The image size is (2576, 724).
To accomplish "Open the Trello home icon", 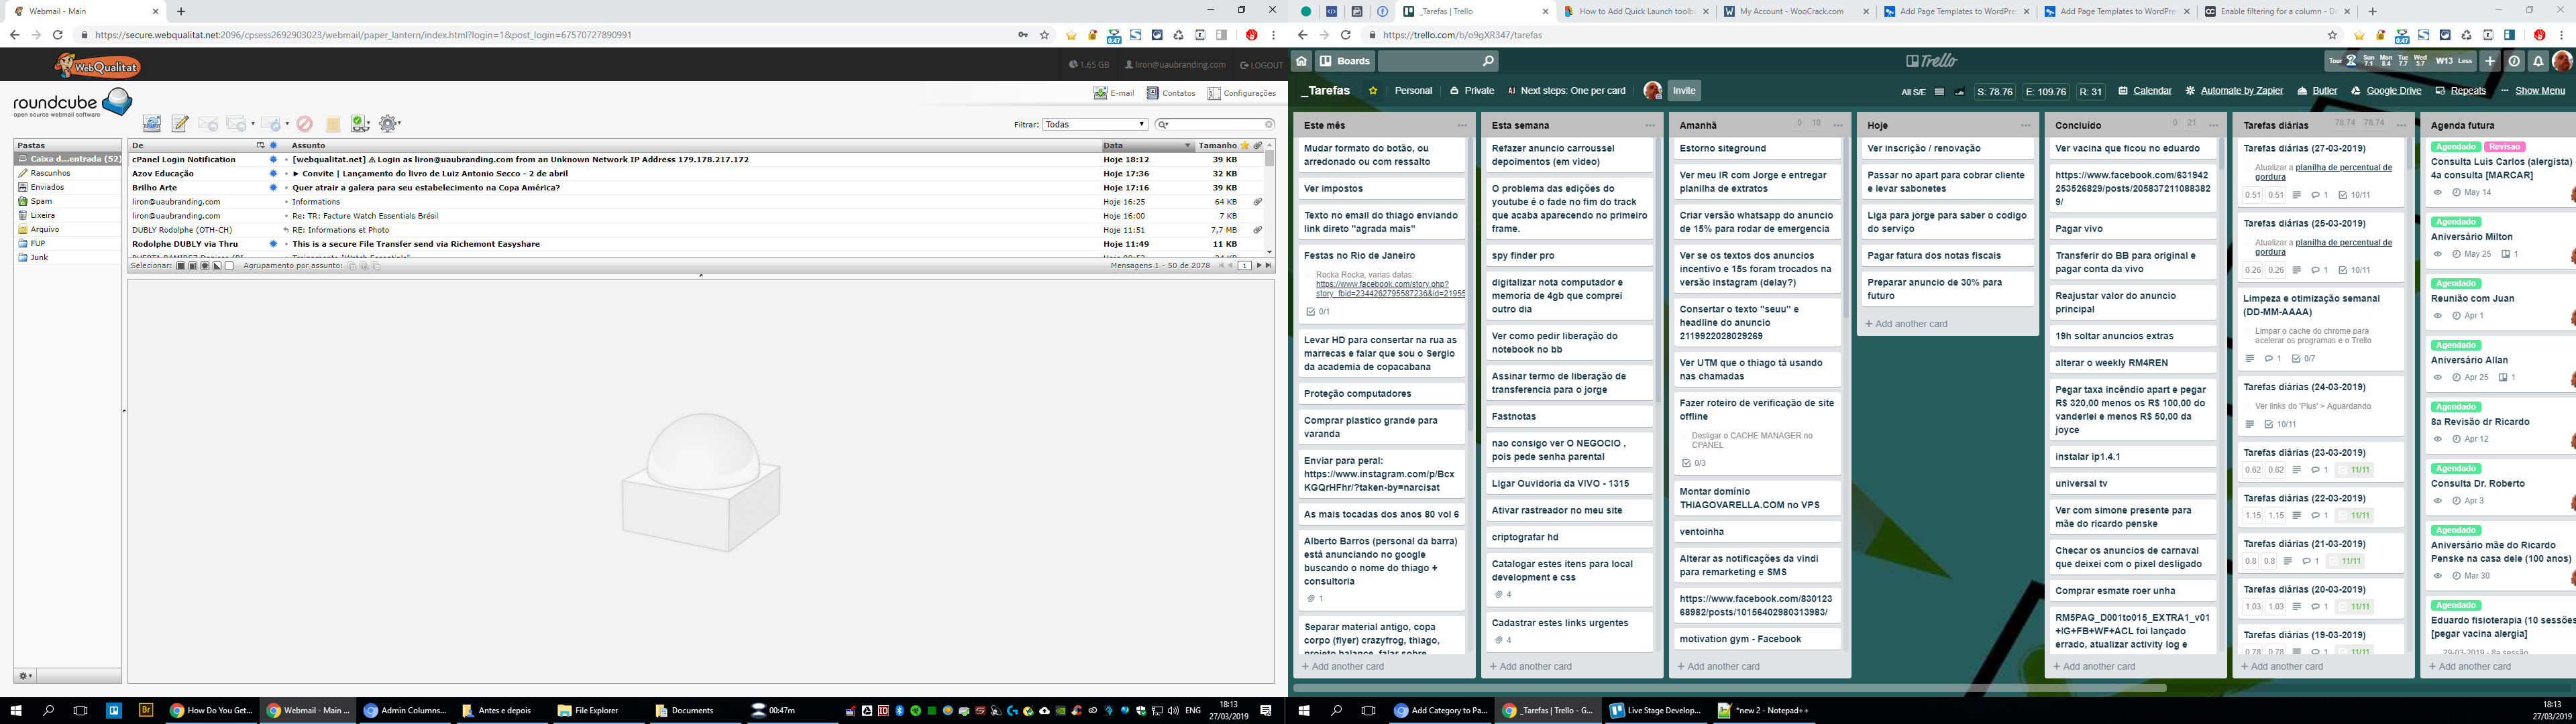I will tap(1301, 61).
